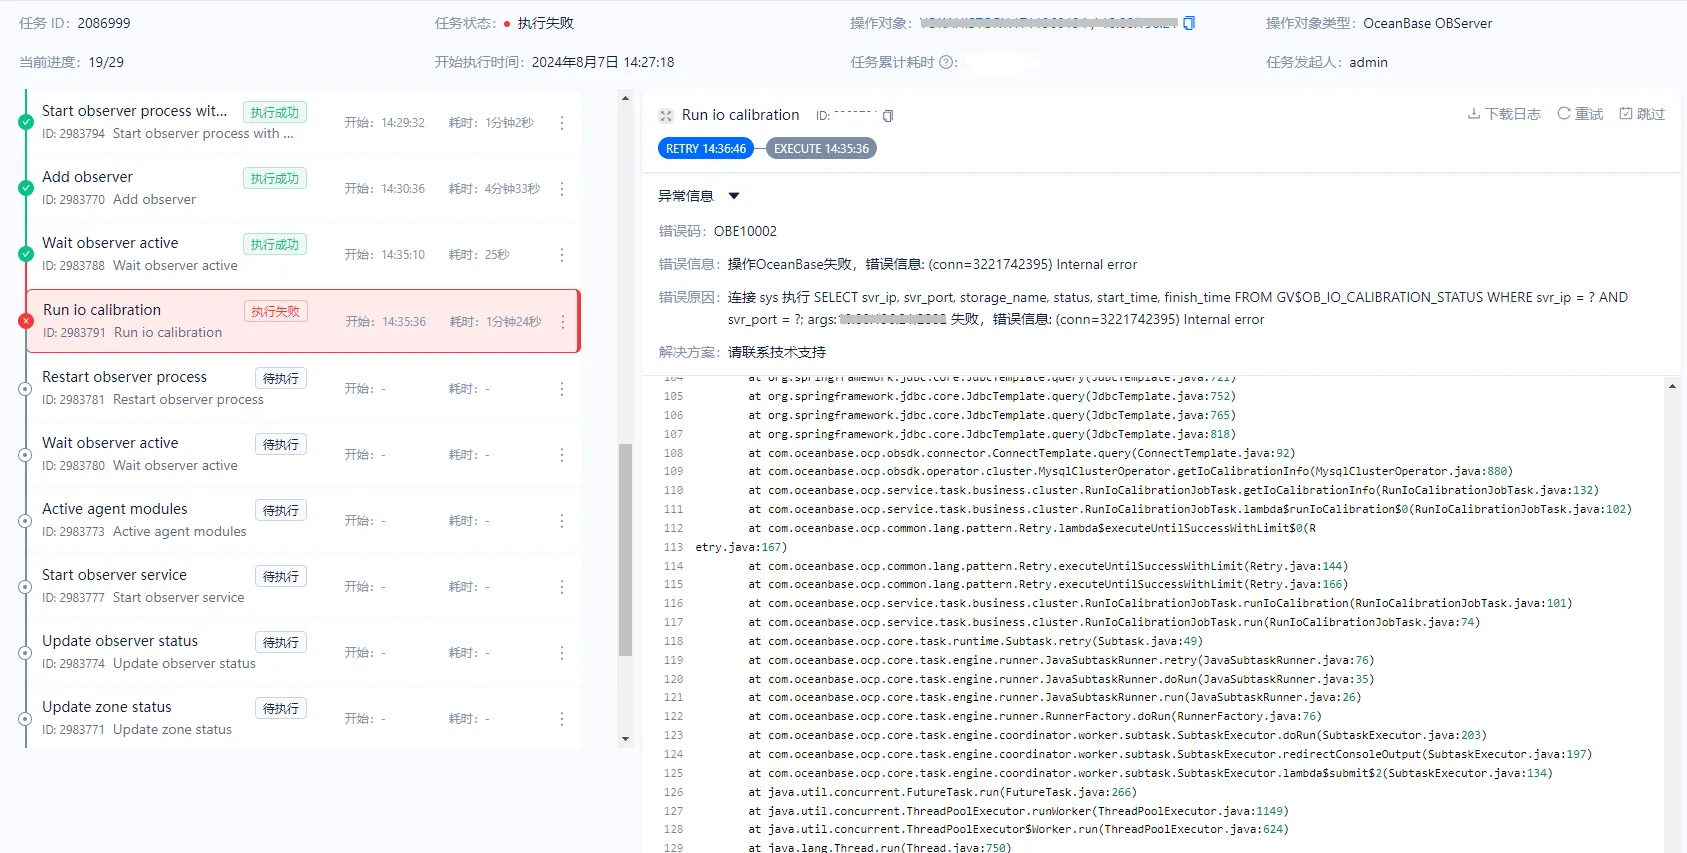The image size is (1687, 853).
Task: Open more options for Restart observer process
Action: point(562,389)
